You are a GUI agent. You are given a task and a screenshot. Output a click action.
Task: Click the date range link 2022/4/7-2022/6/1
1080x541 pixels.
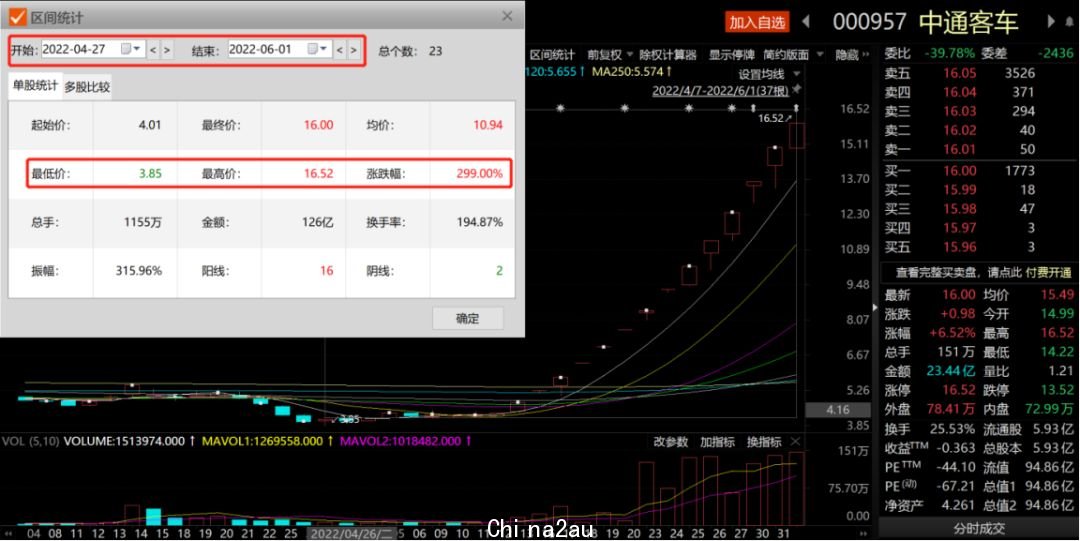(720, 90)
